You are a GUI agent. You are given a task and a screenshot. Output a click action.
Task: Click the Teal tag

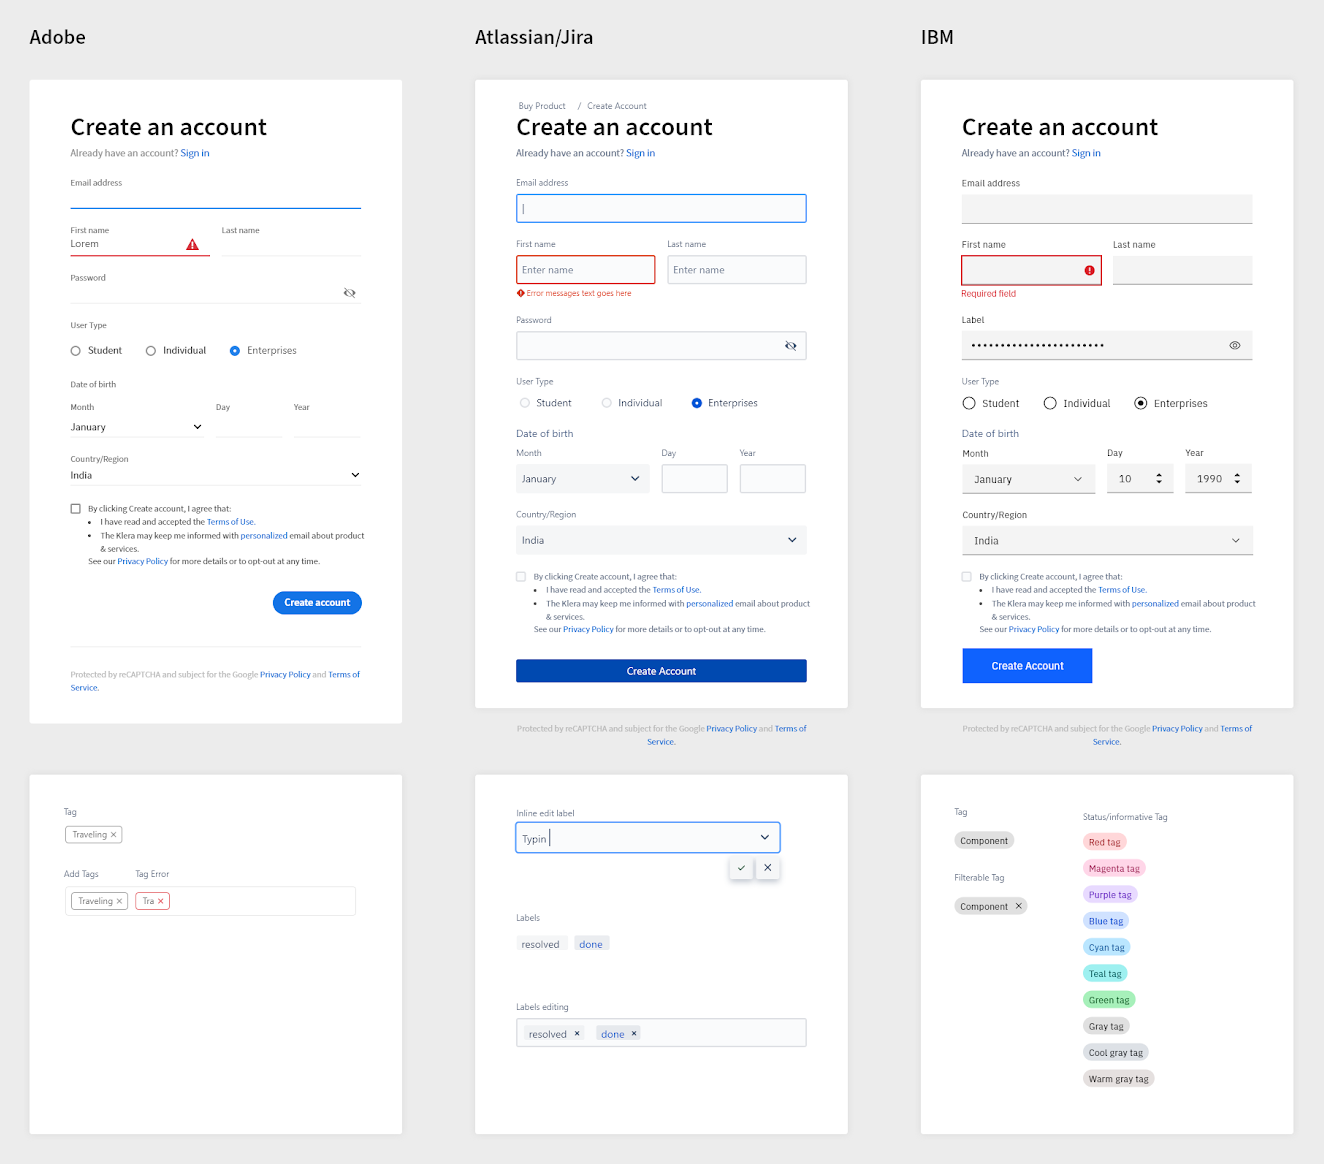pos(1105,973)
